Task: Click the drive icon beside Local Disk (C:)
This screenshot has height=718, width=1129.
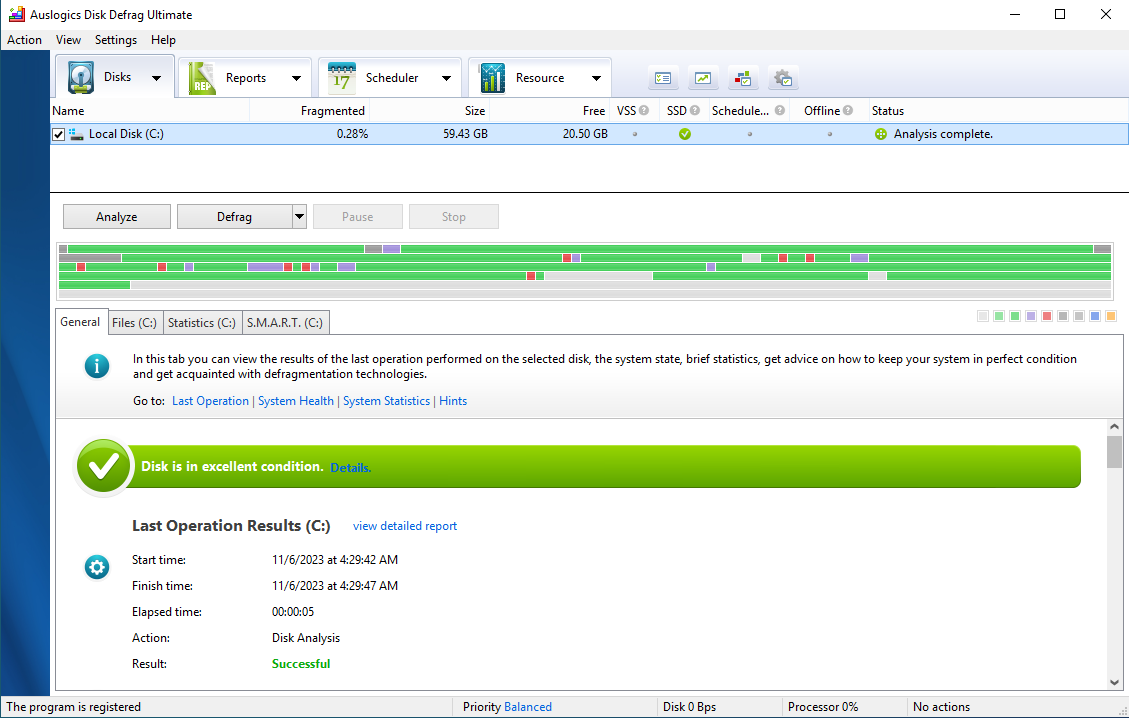Action: [x=76, y=134]
